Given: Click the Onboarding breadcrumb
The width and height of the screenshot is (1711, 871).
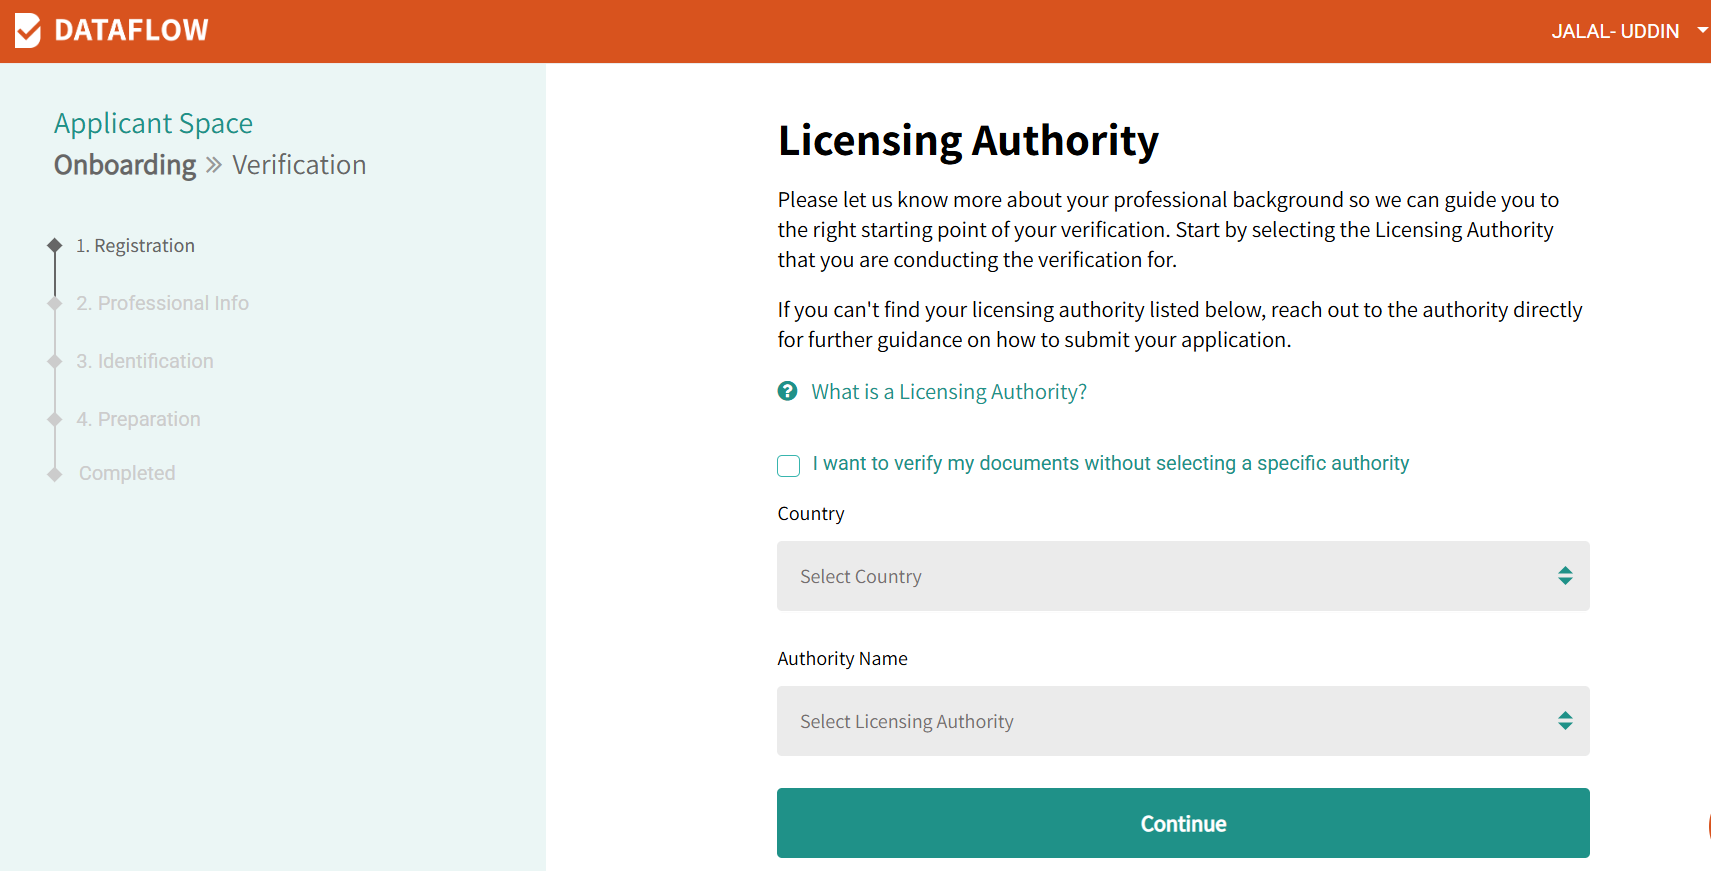Looking at the screenshot, I should [x=125, y=165].
